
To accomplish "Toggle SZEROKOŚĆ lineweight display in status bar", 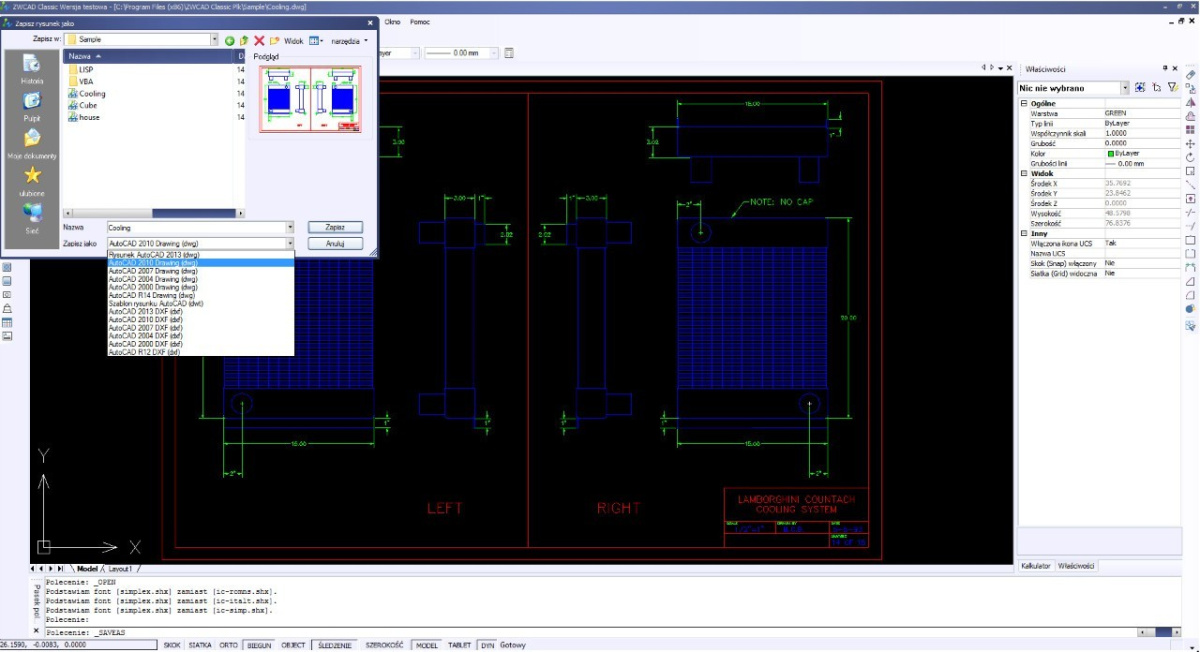I will 384,645.
